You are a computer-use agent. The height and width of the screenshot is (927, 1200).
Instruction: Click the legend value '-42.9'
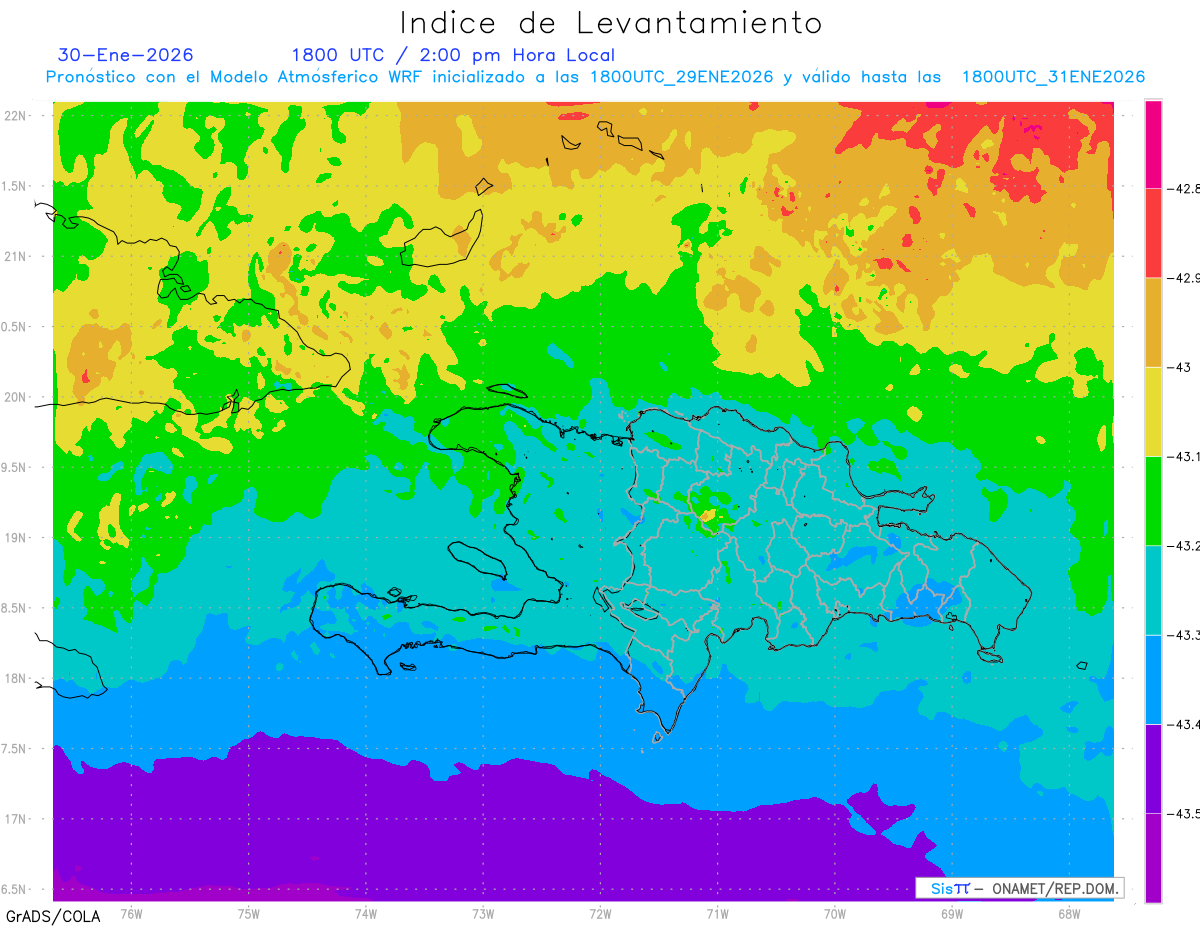click(1186, 277)
